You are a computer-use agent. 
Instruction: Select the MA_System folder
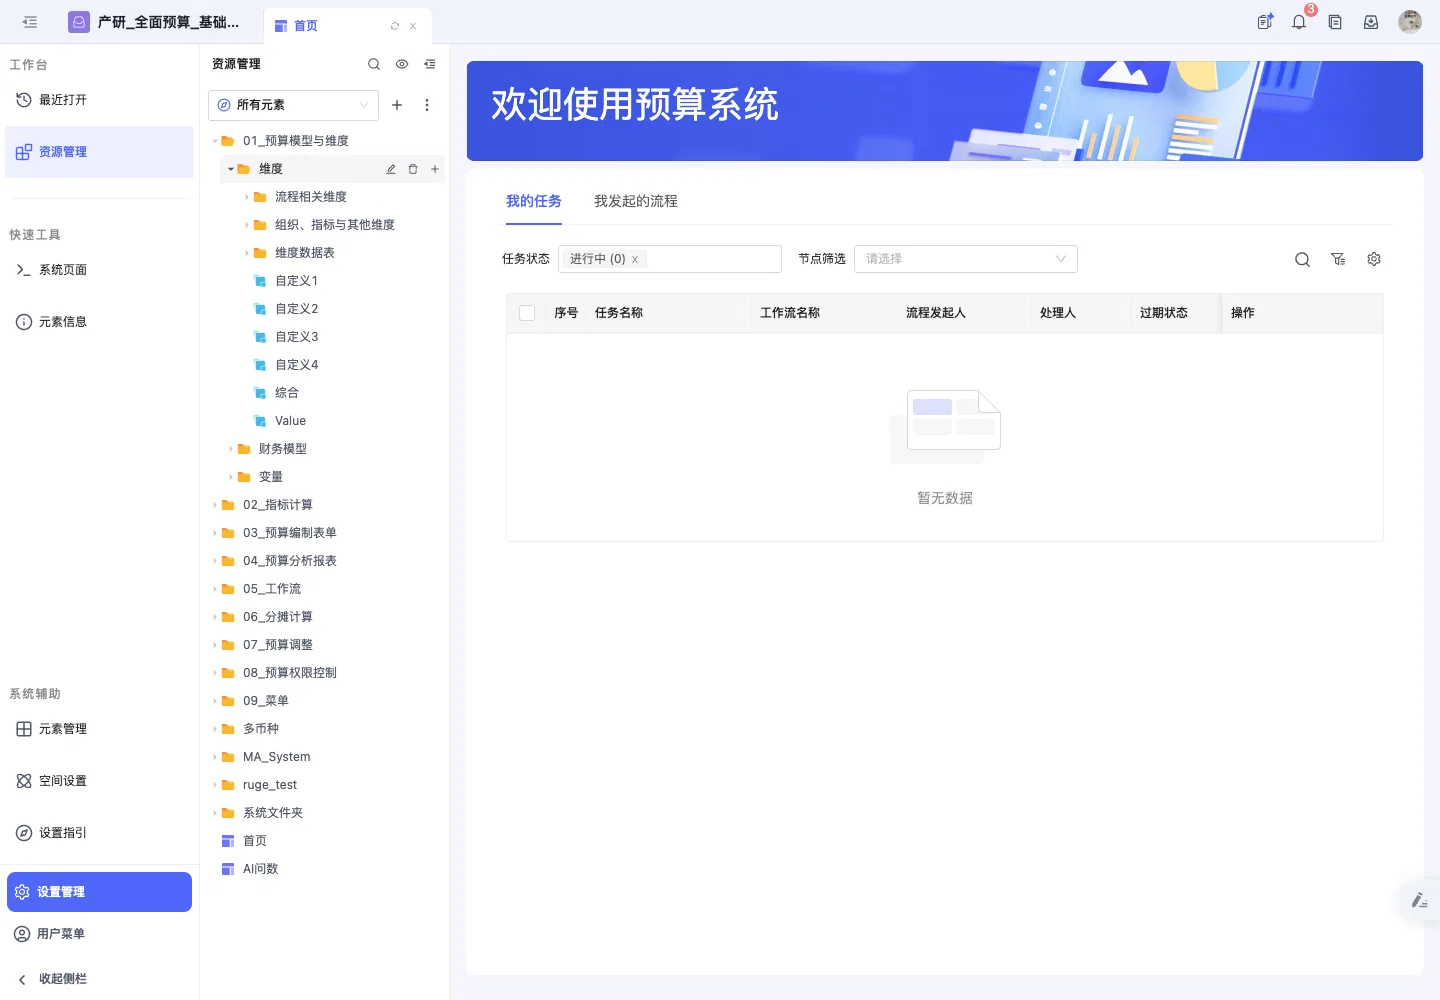[x=277, y=757]
